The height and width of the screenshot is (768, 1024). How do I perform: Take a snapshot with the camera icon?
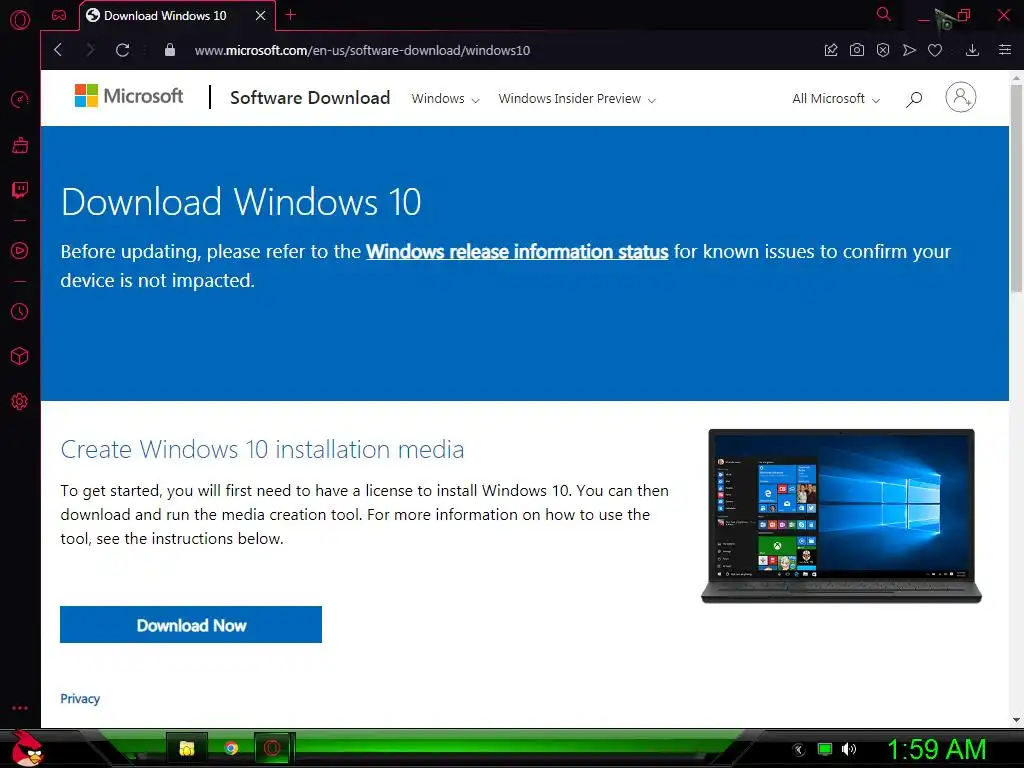pos(857,50)
